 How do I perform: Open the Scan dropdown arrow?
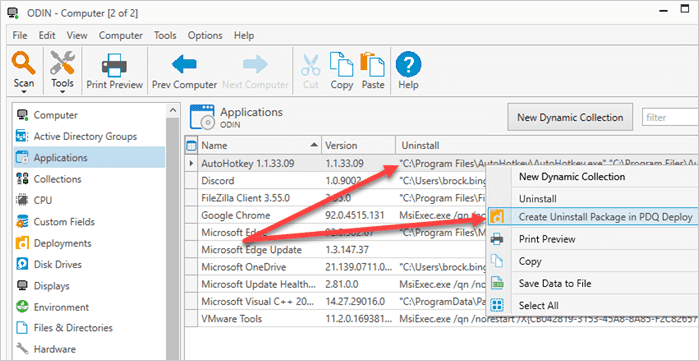click(24, 92)
